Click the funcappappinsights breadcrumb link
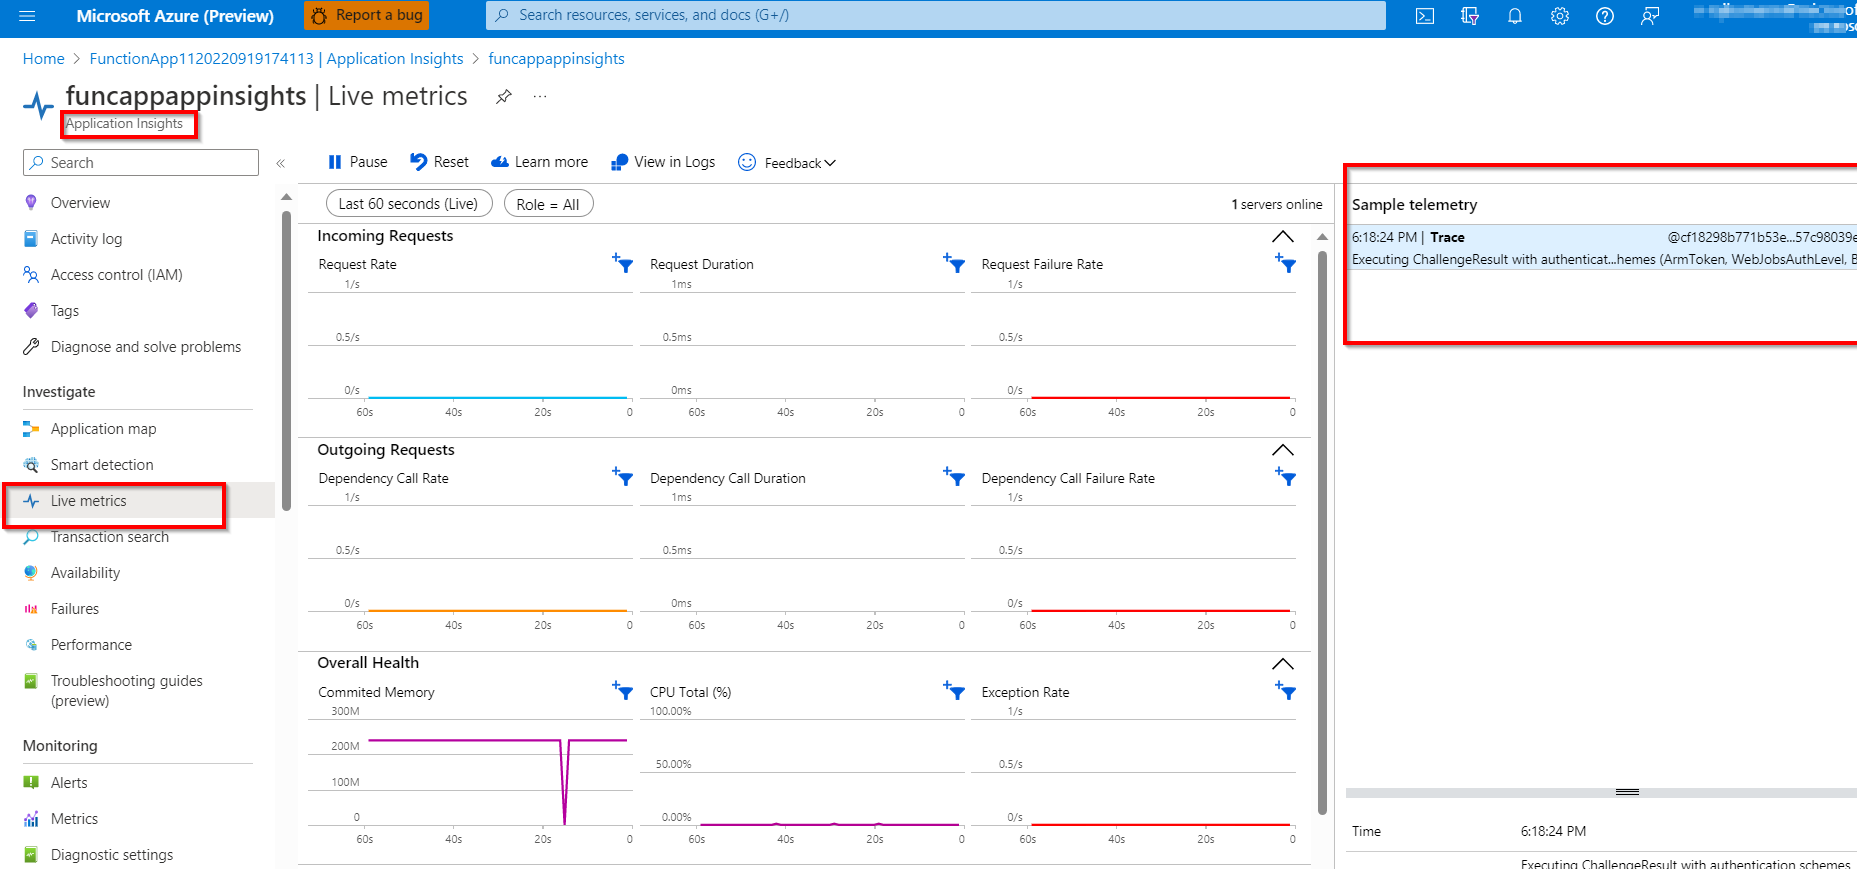The height and width of the screenshot is (869, 1857). click(x=556, y=59)
